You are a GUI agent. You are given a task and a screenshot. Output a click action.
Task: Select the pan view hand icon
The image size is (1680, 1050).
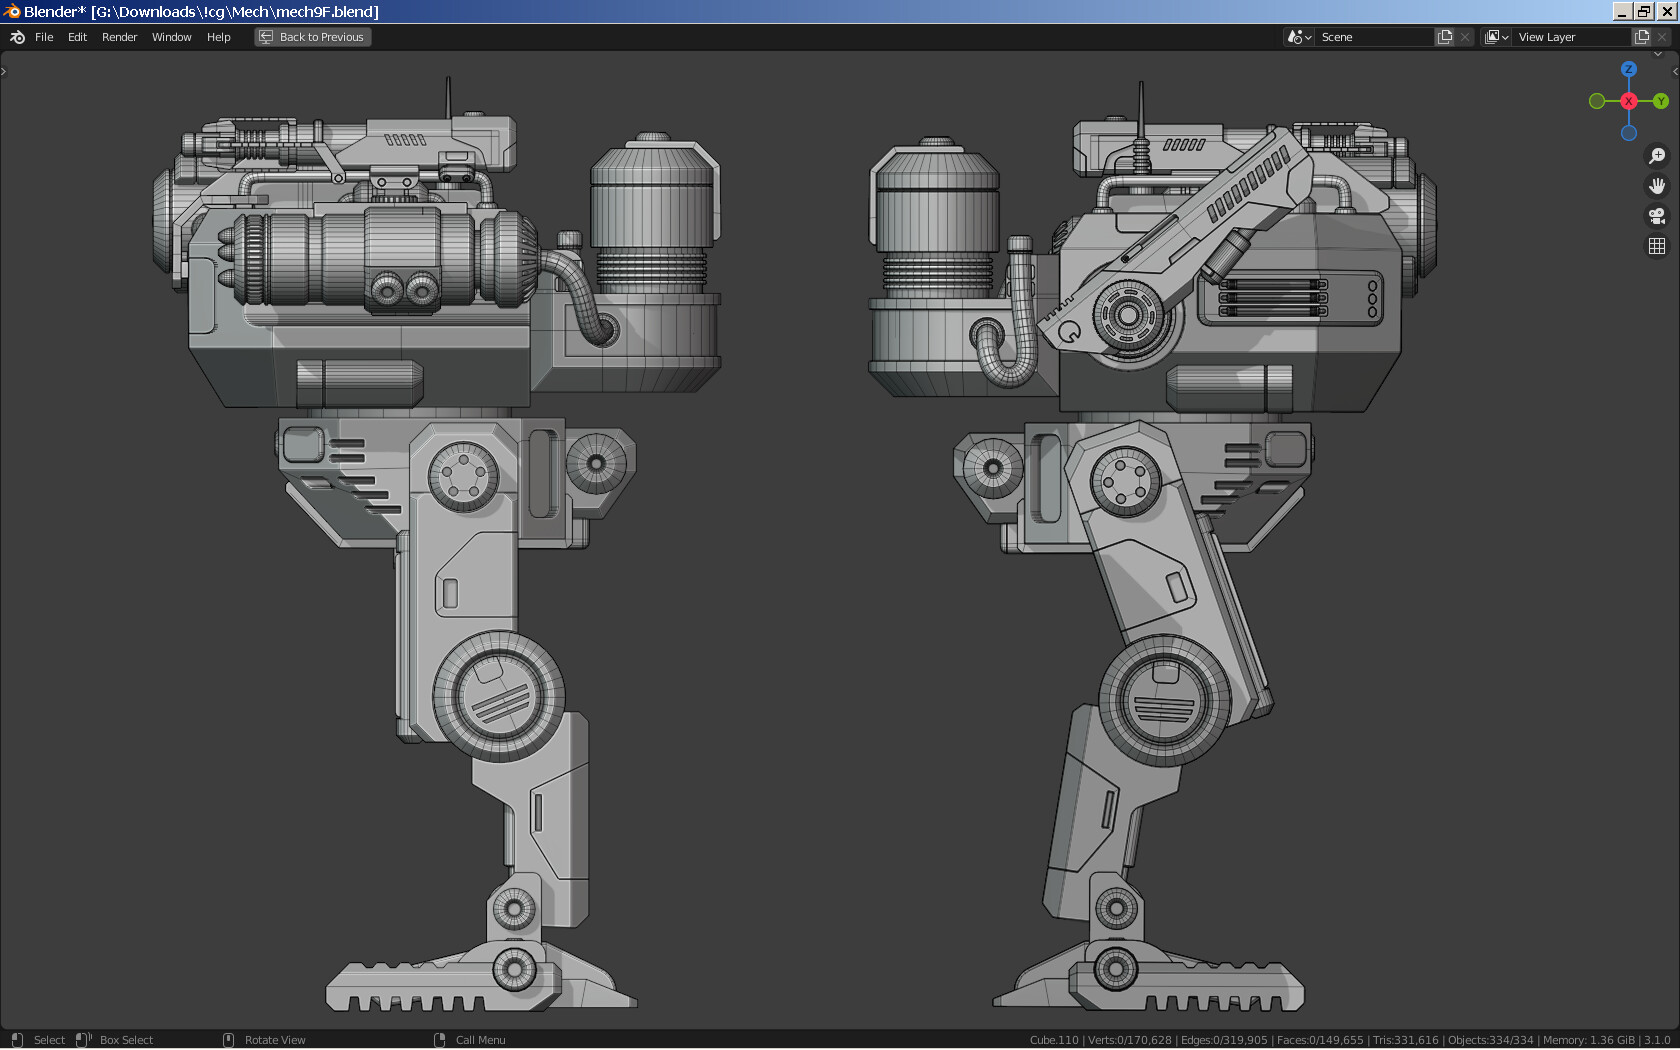tap(1657, 186)
